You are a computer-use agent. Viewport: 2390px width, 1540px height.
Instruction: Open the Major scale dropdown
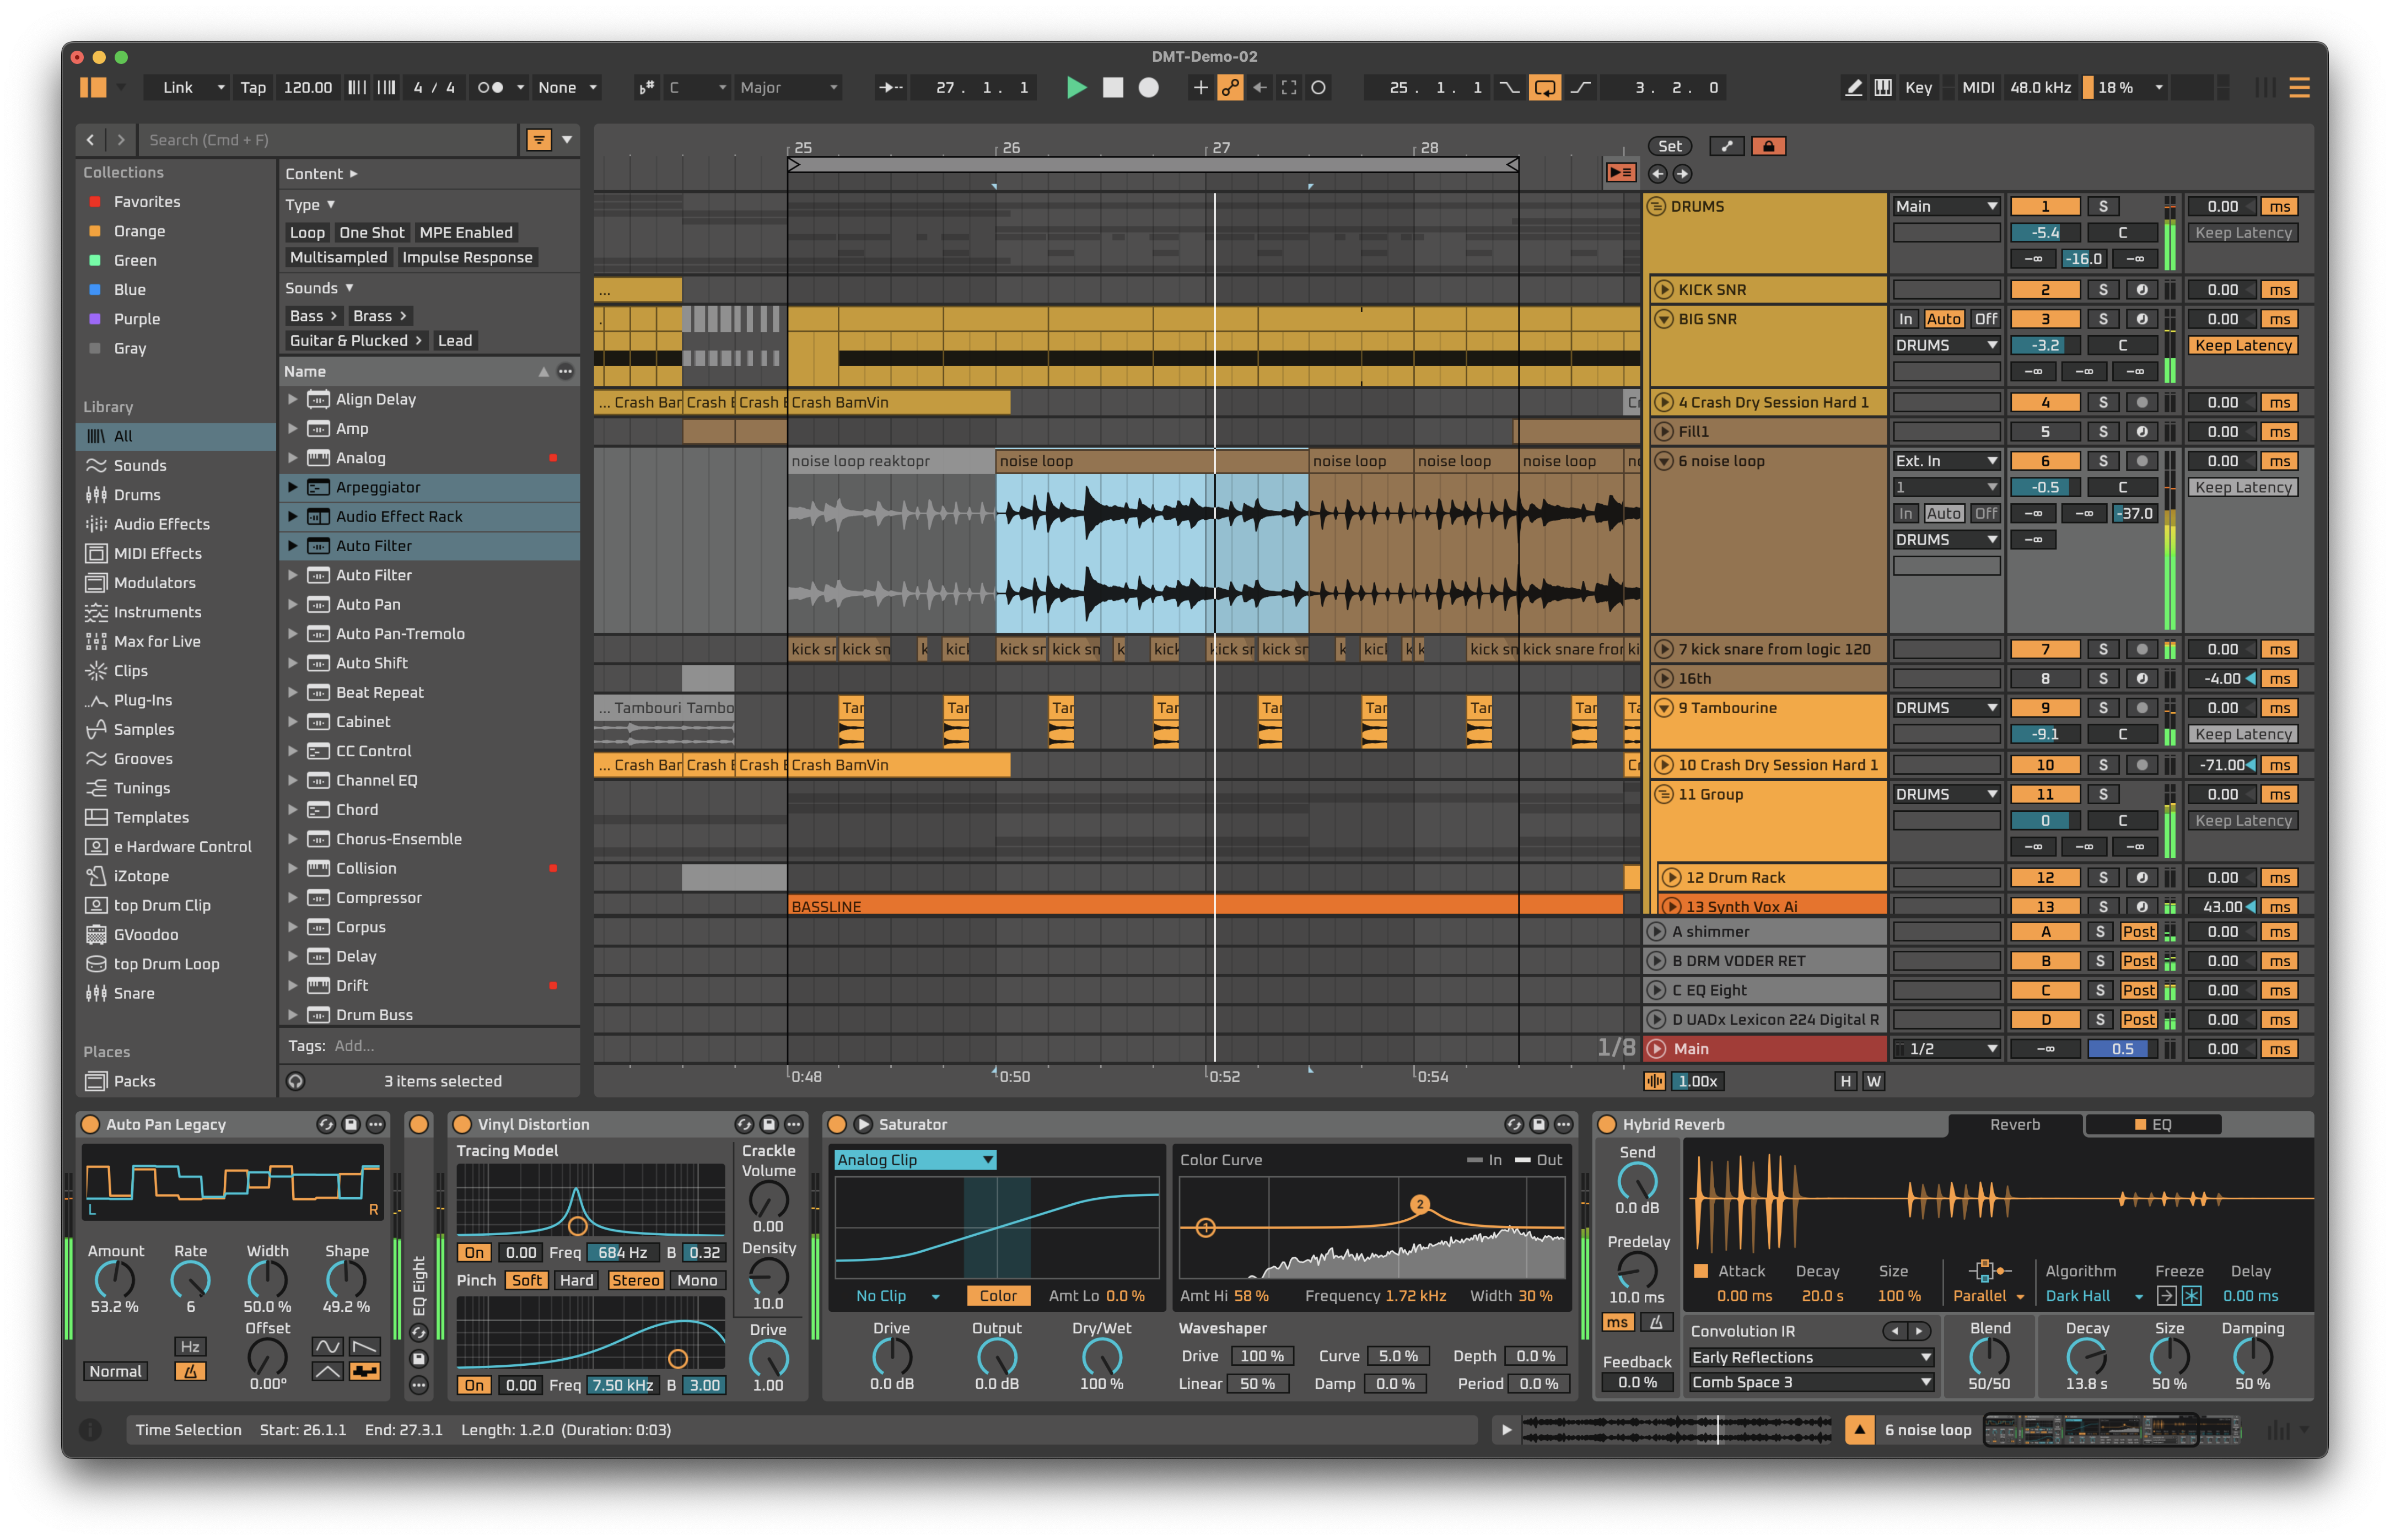(788, 88)
